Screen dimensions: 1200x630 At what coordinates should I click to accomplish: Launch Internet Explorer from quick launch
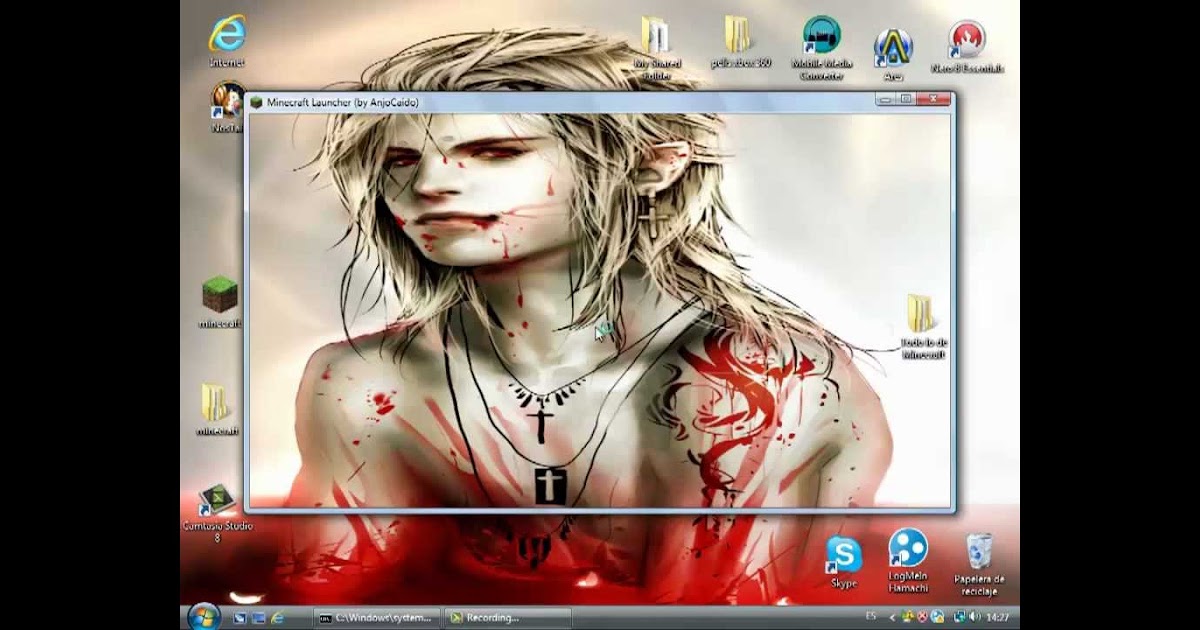coord(277,618)
